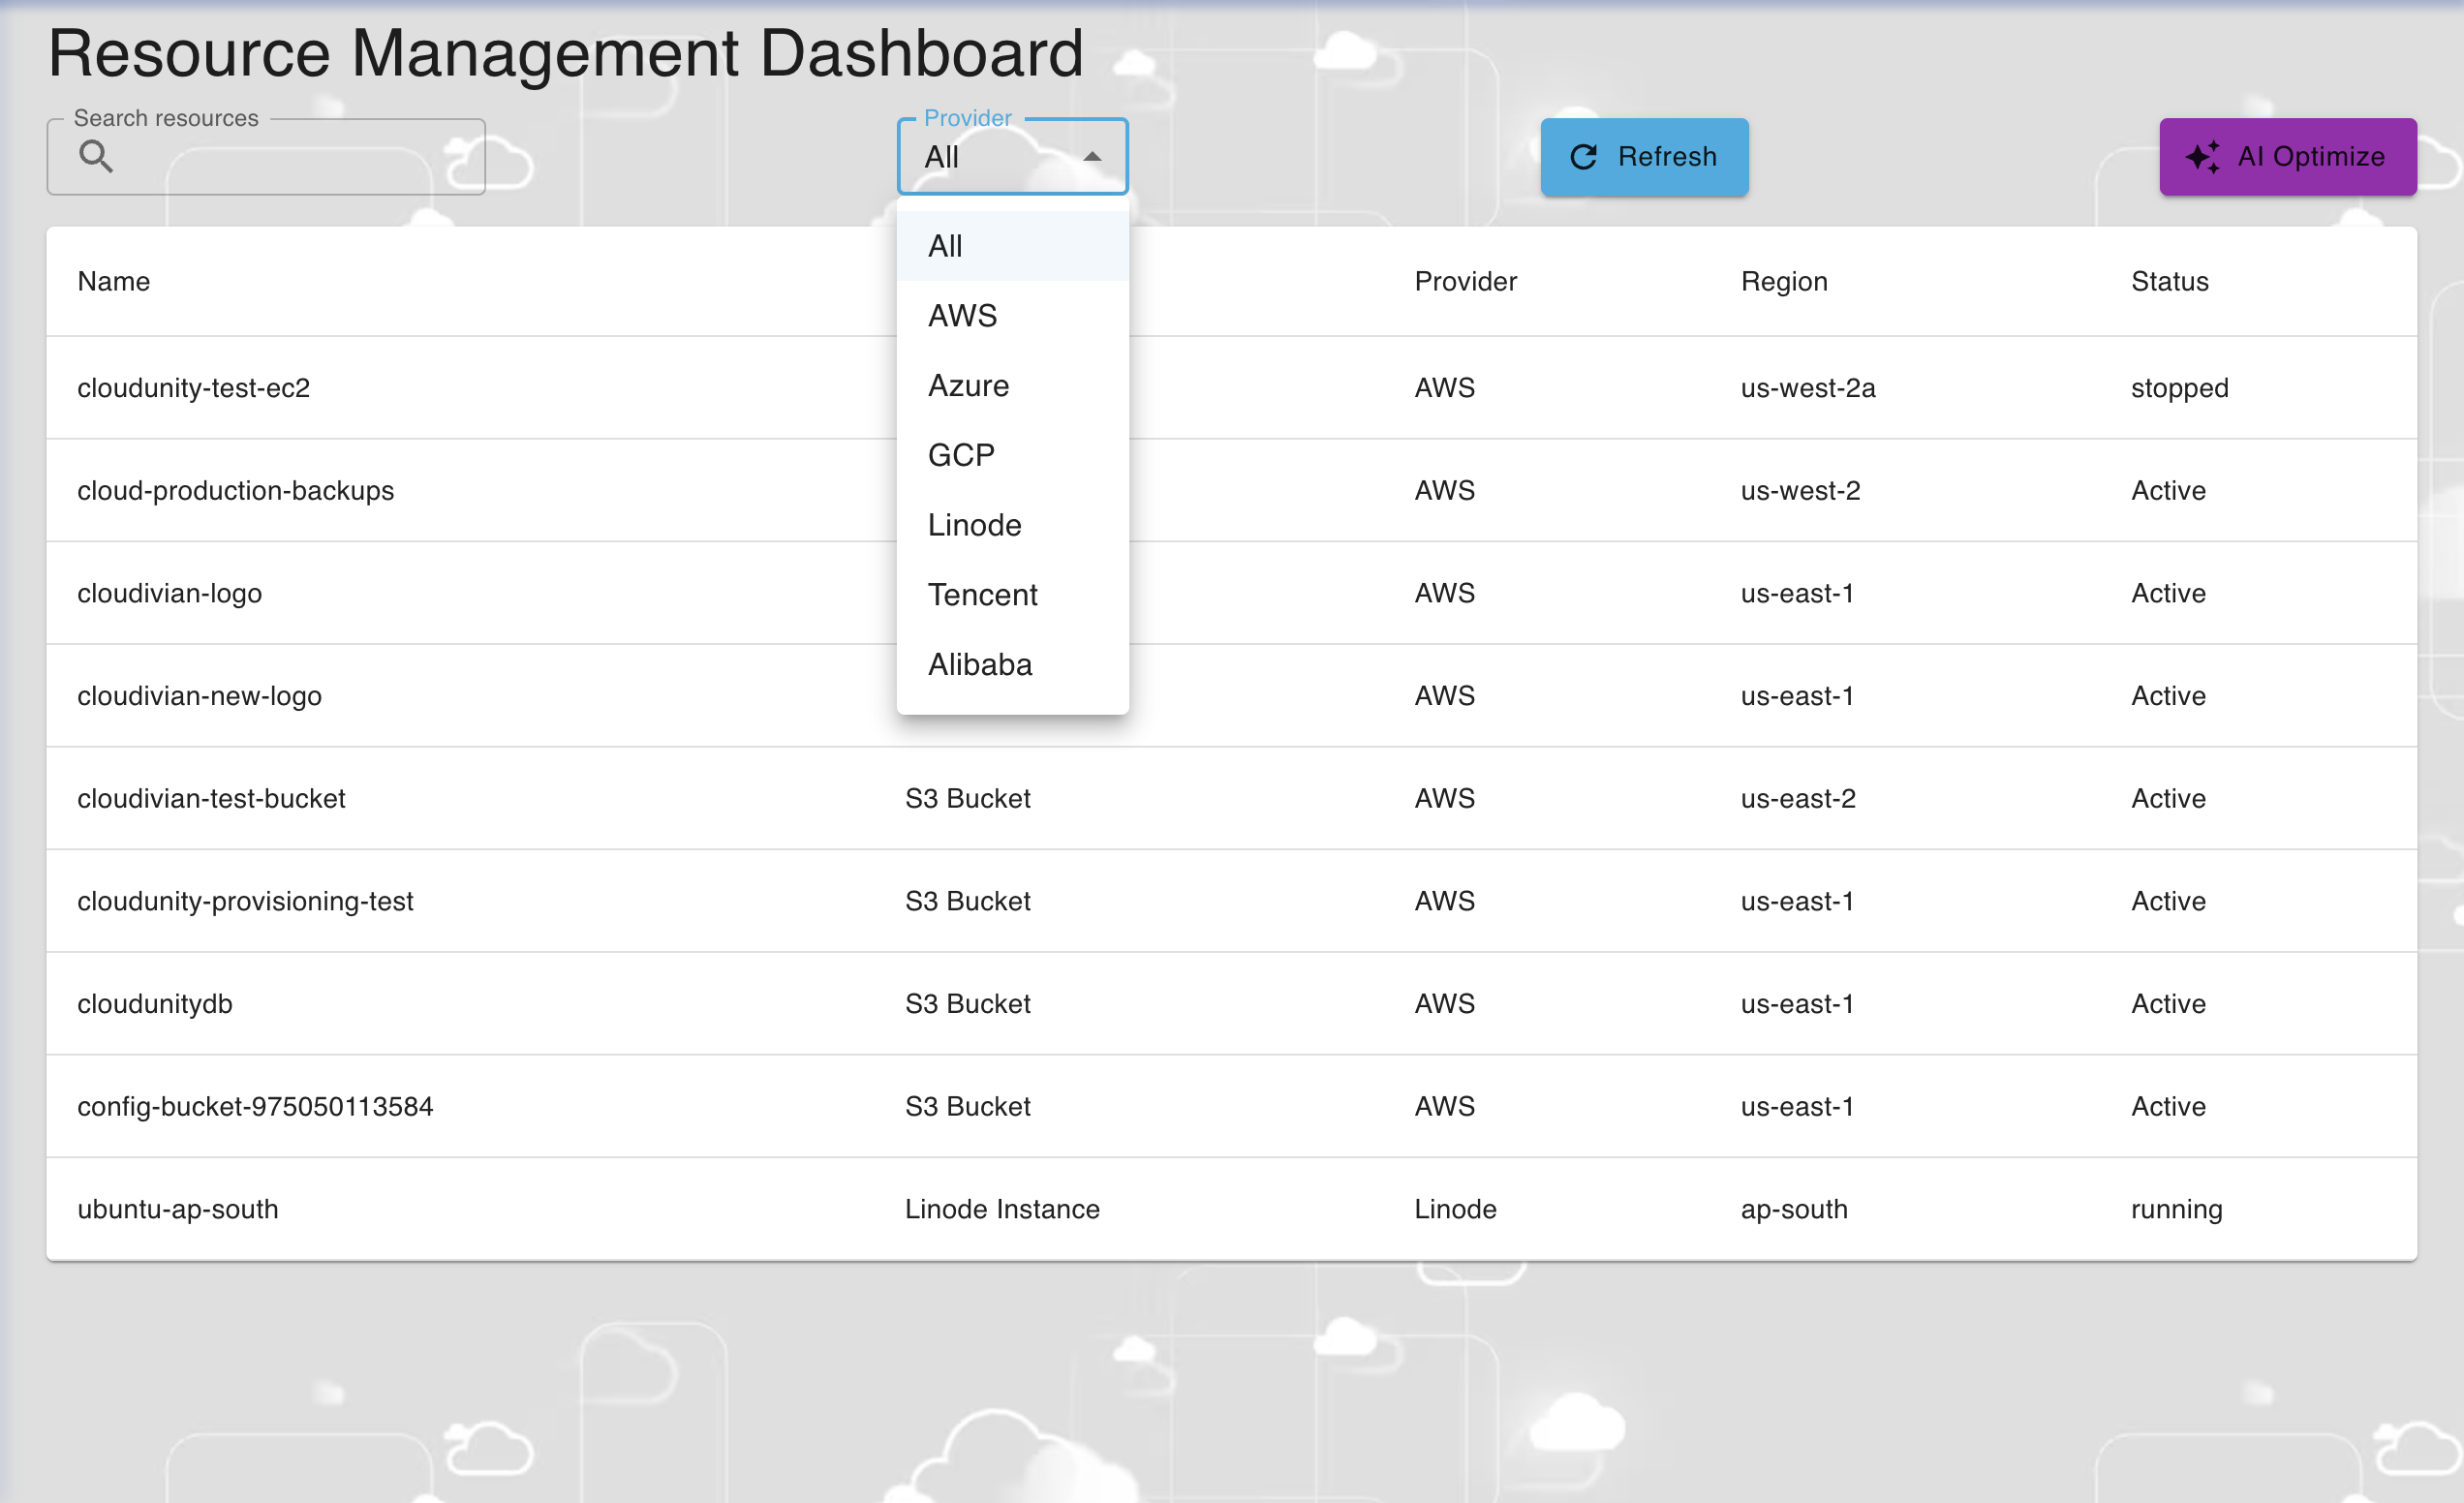2464x1503 pixels.
Task: Click the Name column header
Action: [x=114, y=282]
